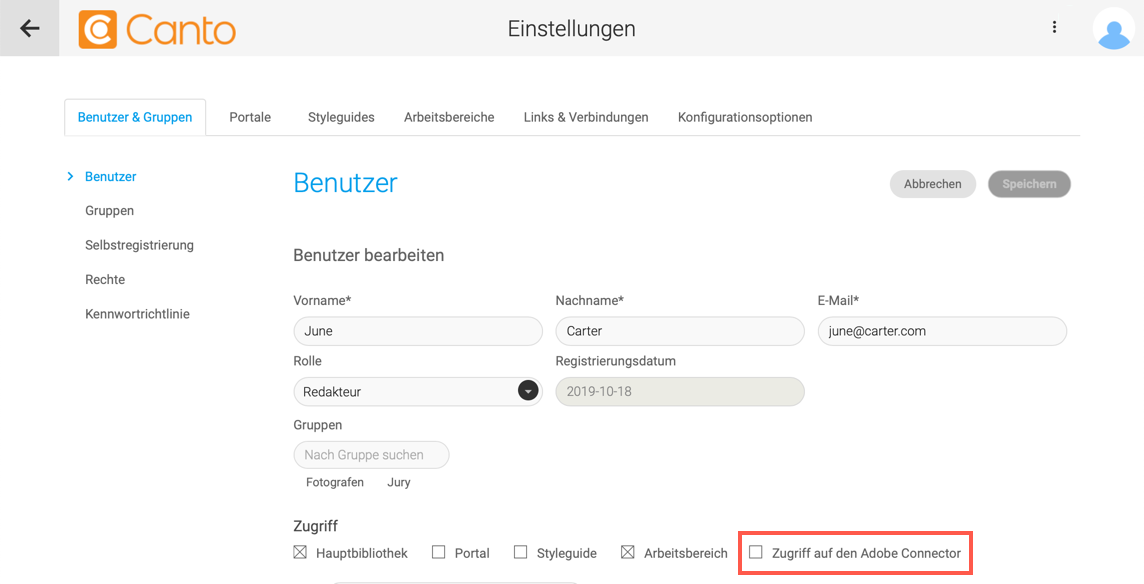Enable the Portal access checkbox

click(x=438, y=552)
